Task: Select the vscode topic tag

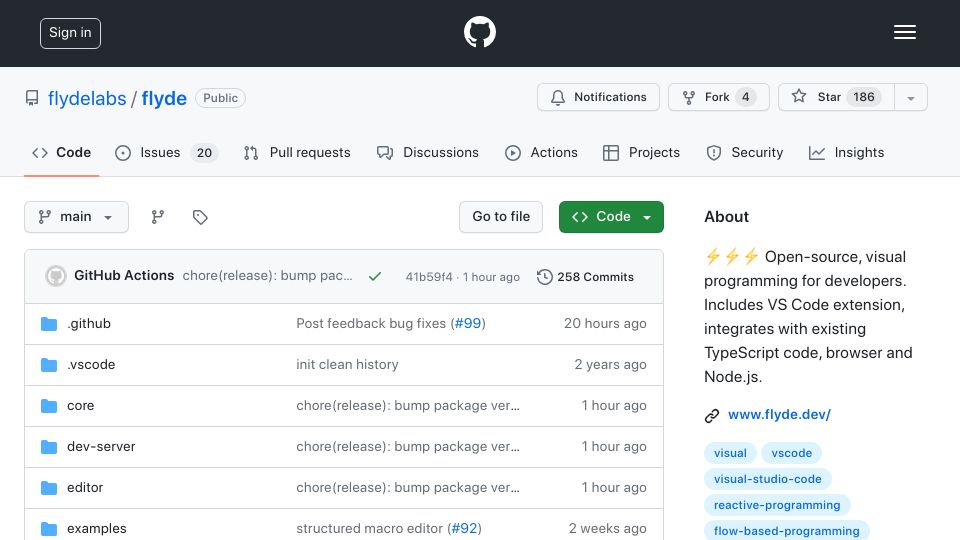Action: click(792, 453)
